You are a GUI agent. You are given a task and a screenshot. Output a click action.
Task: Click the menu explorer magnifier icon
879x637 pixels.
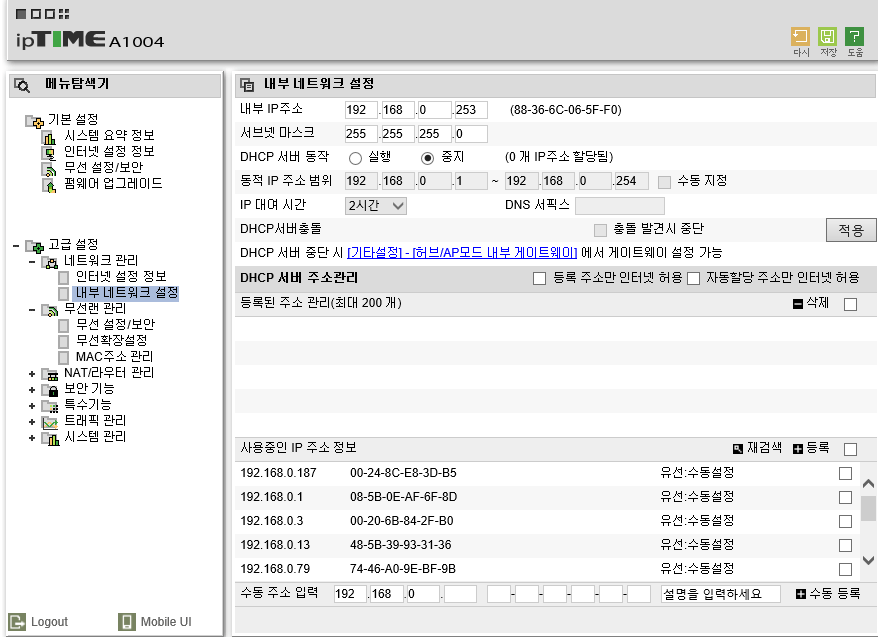(22, 85)
